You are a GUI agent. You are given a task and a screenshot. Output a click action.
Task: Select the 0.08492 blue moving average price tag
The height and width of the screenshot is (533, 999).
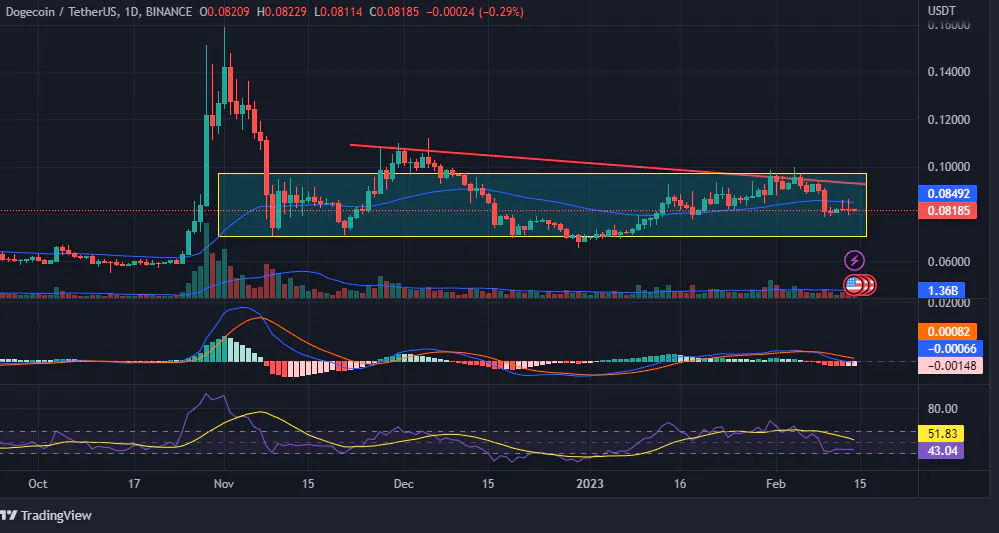coord(947,194)
